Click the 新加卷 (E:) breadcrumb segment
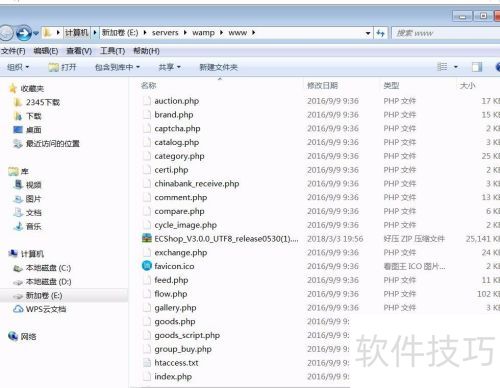Screen dimensions: 500x388 (120, 33)
